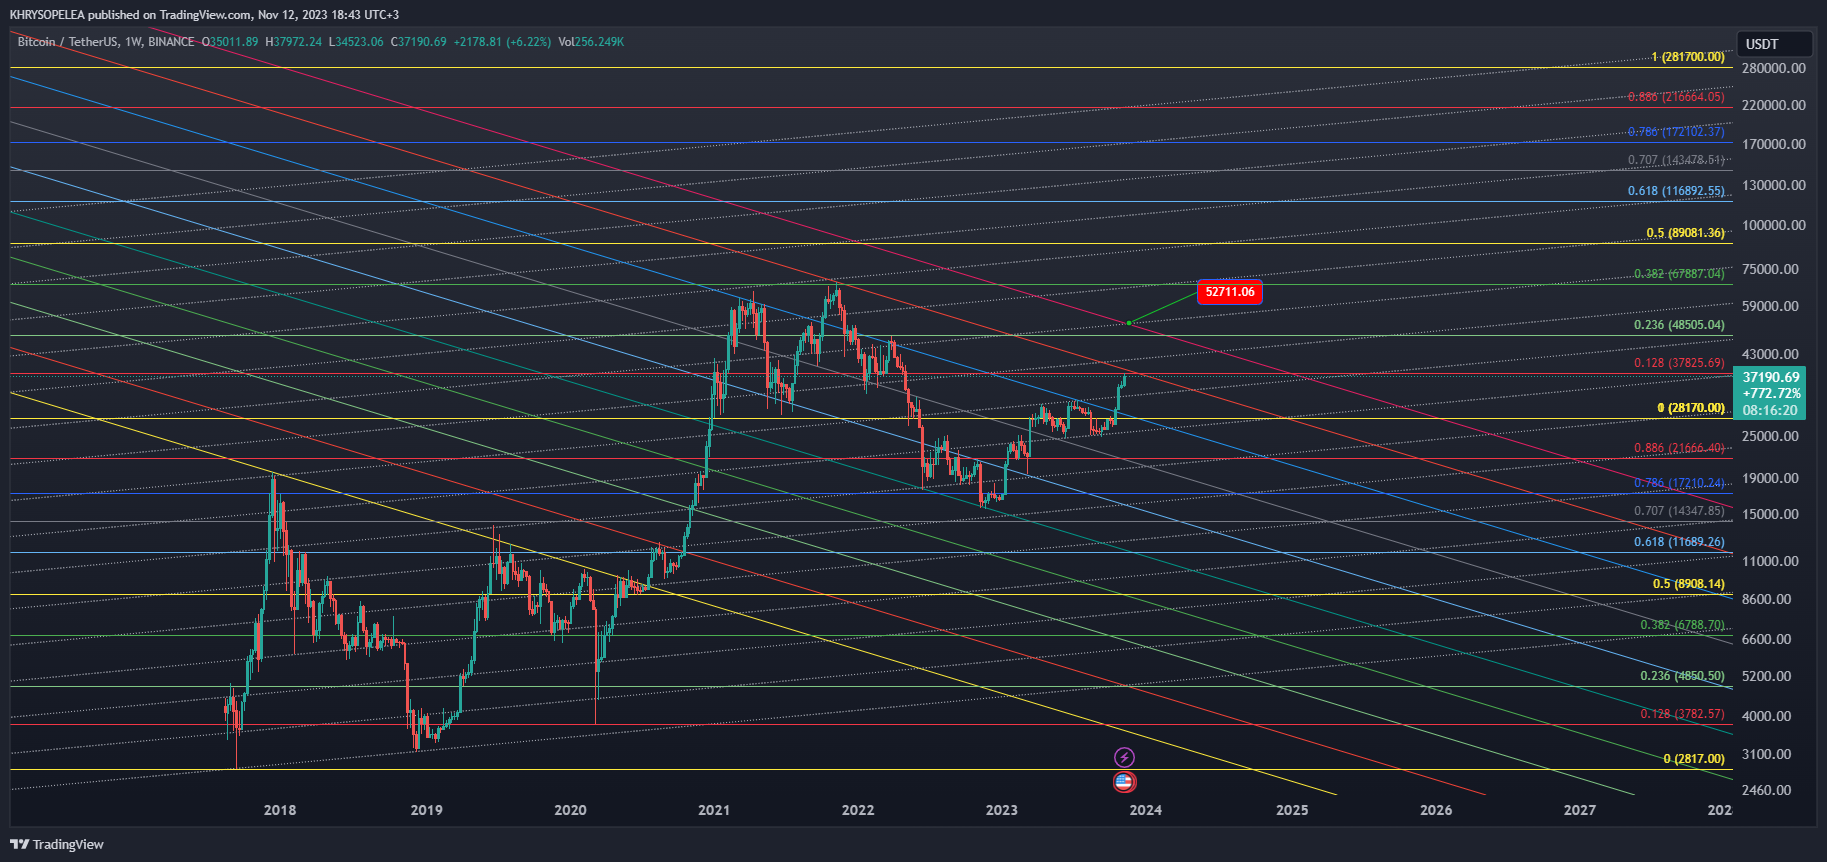Select the Fib label 0.382 (67887.04)
This screenshot has height=862, width=1827.
coord(1680,274)
